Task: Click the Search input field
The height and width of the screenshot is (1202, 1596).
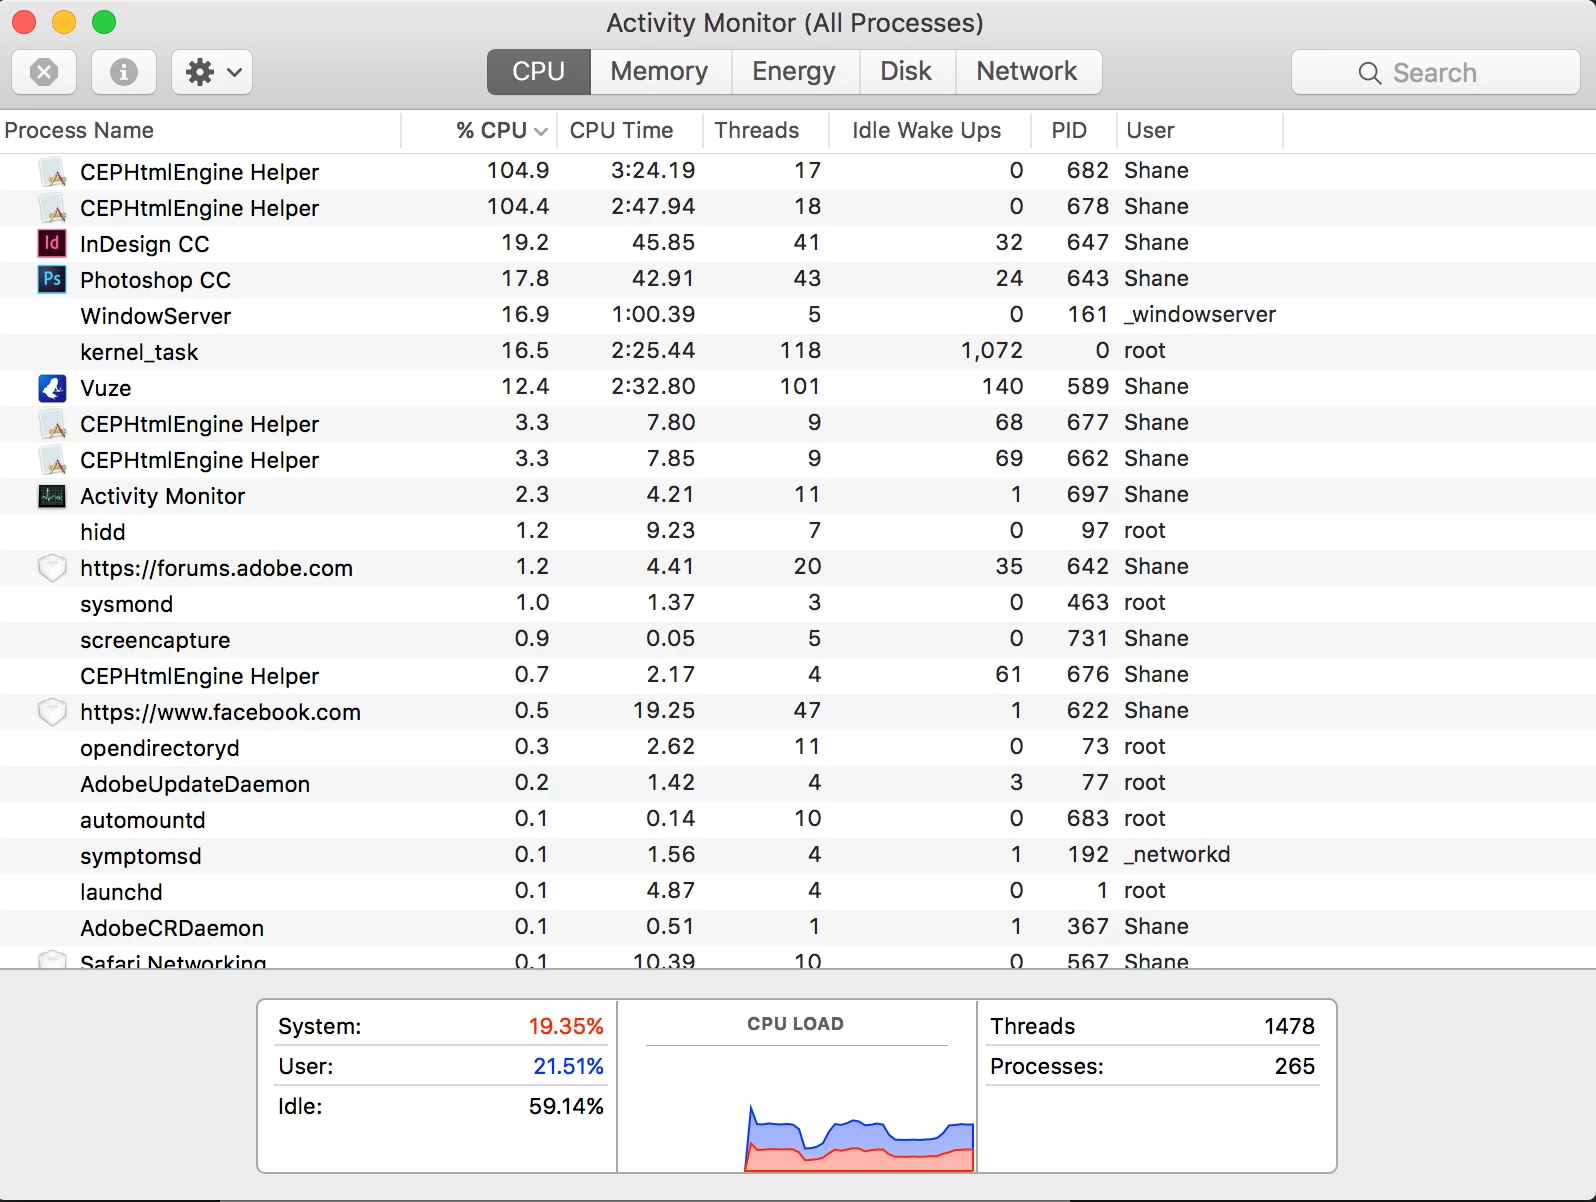Action: [1436, 72]
